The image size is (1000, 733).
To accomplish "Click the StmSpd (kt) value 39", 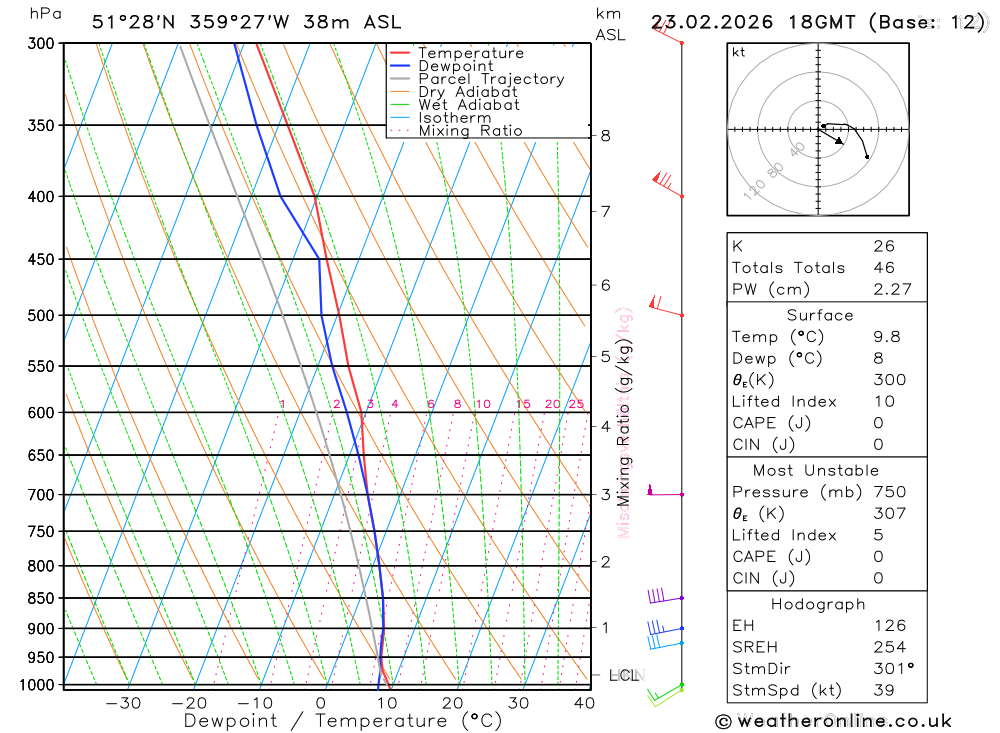I will (x=884, y=690).
